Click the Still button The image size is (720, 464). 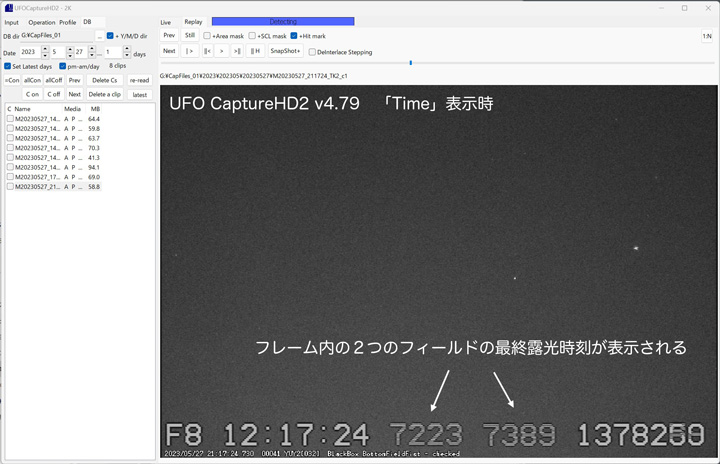190,35
